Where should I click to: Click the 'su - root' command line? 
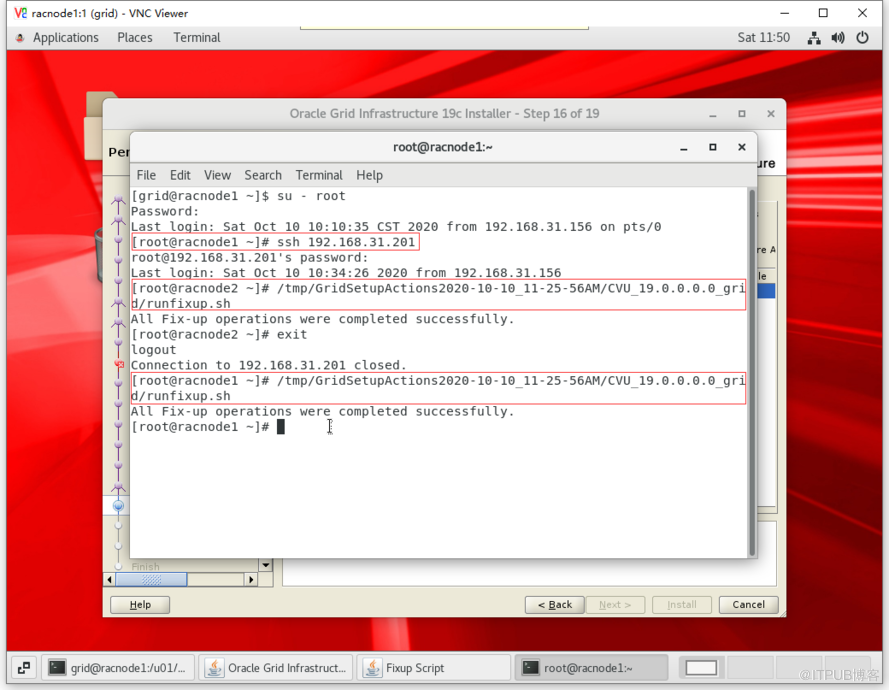[238, 196]
